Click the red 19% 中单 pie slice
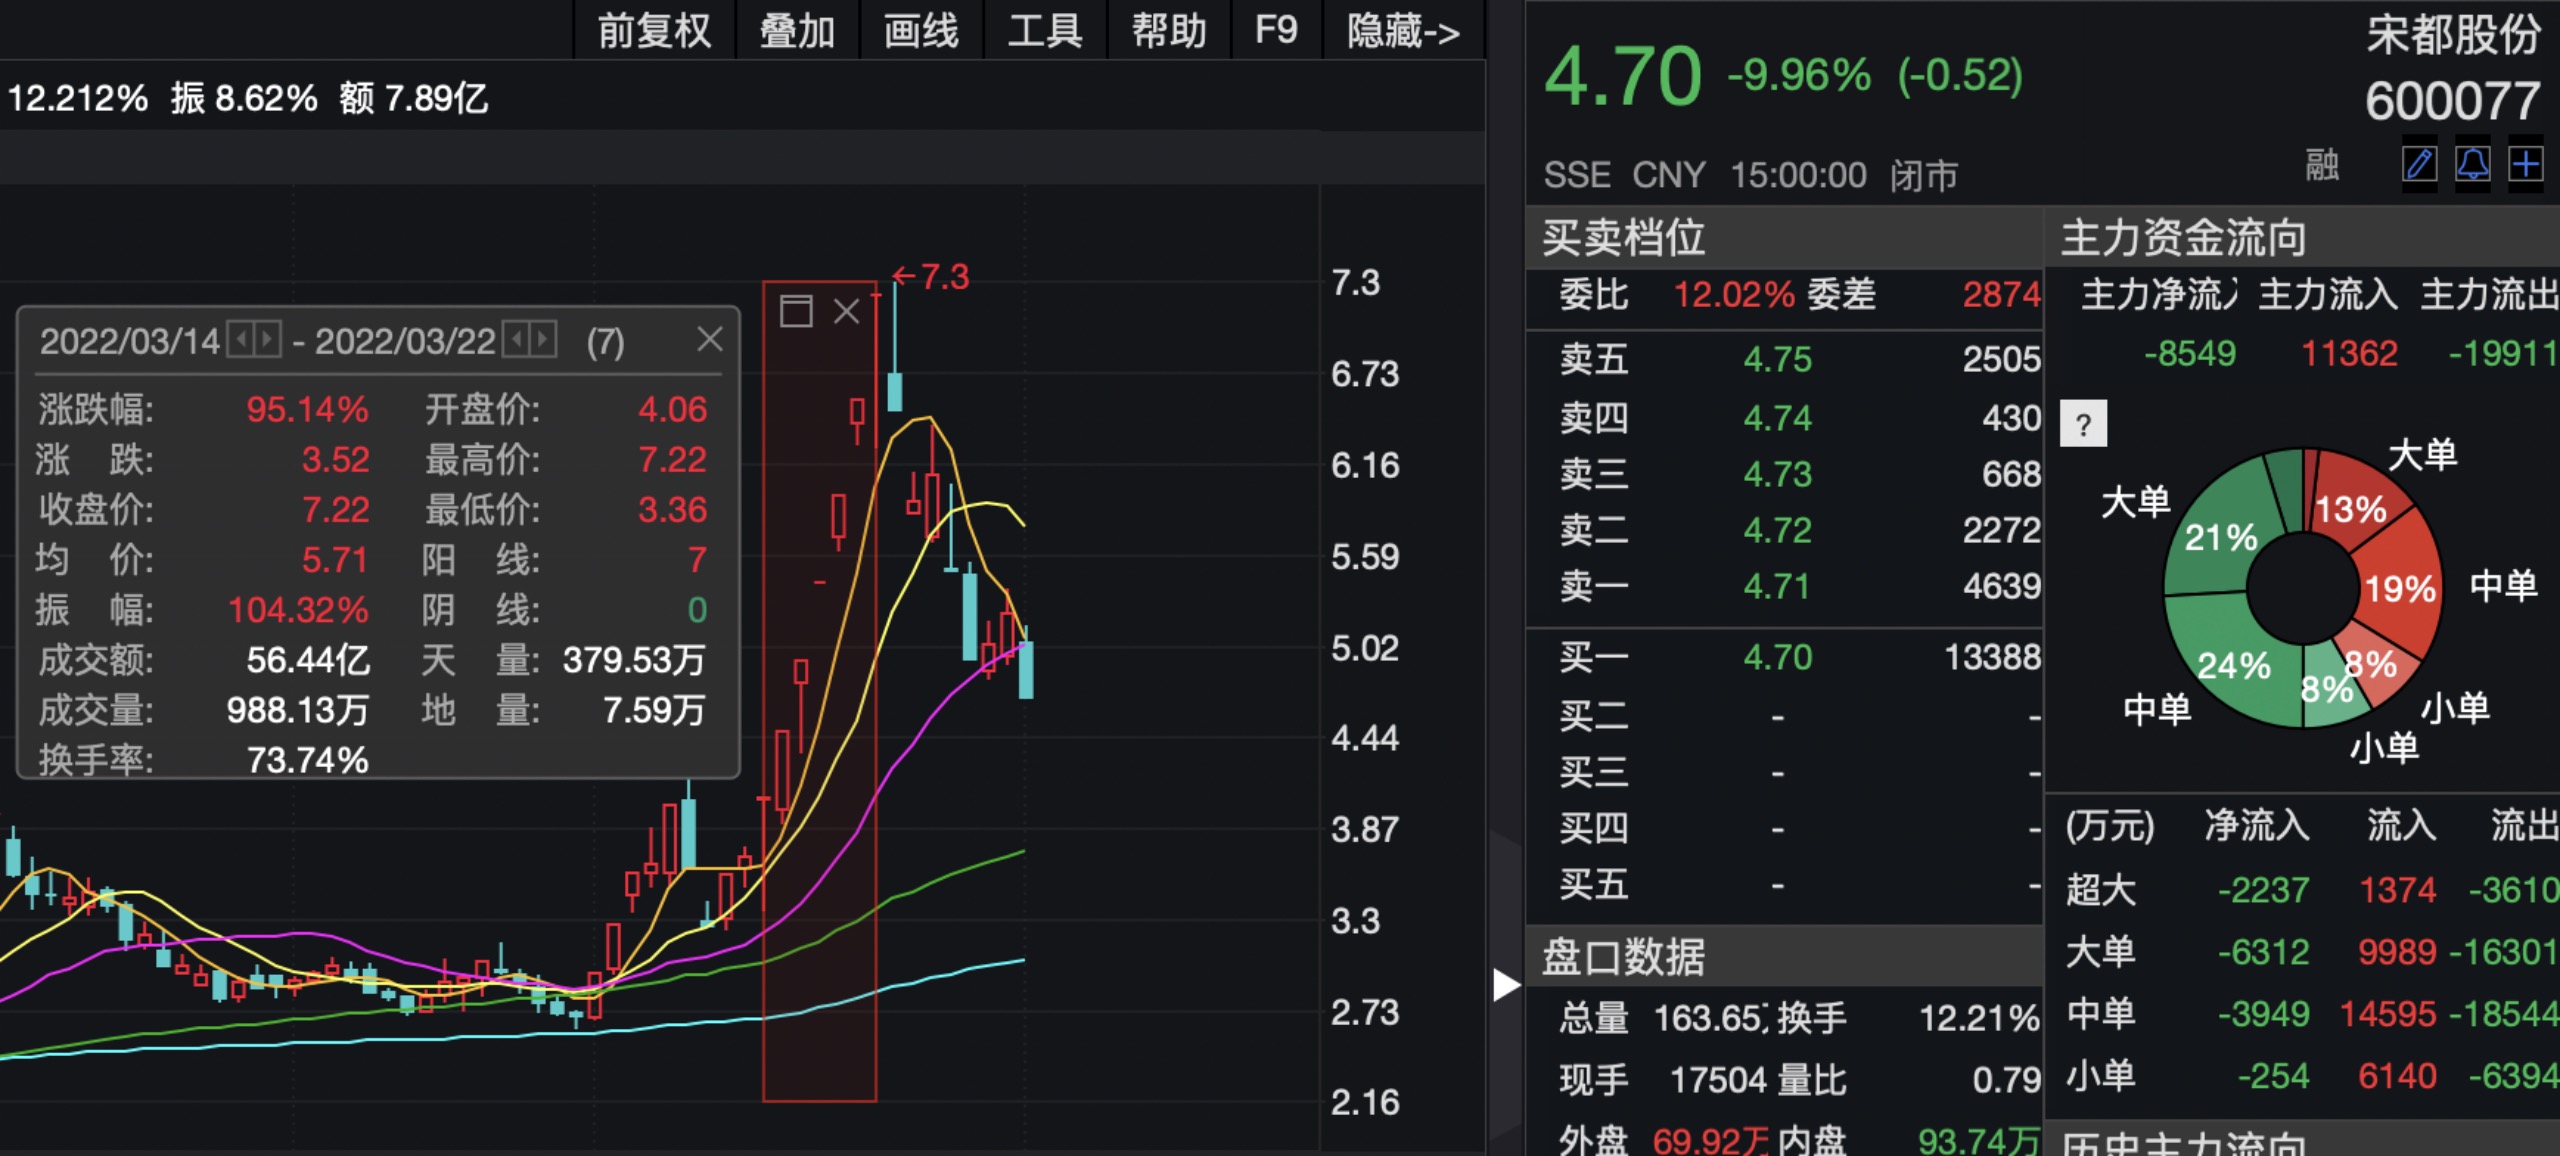 [x=2400, y=590]
